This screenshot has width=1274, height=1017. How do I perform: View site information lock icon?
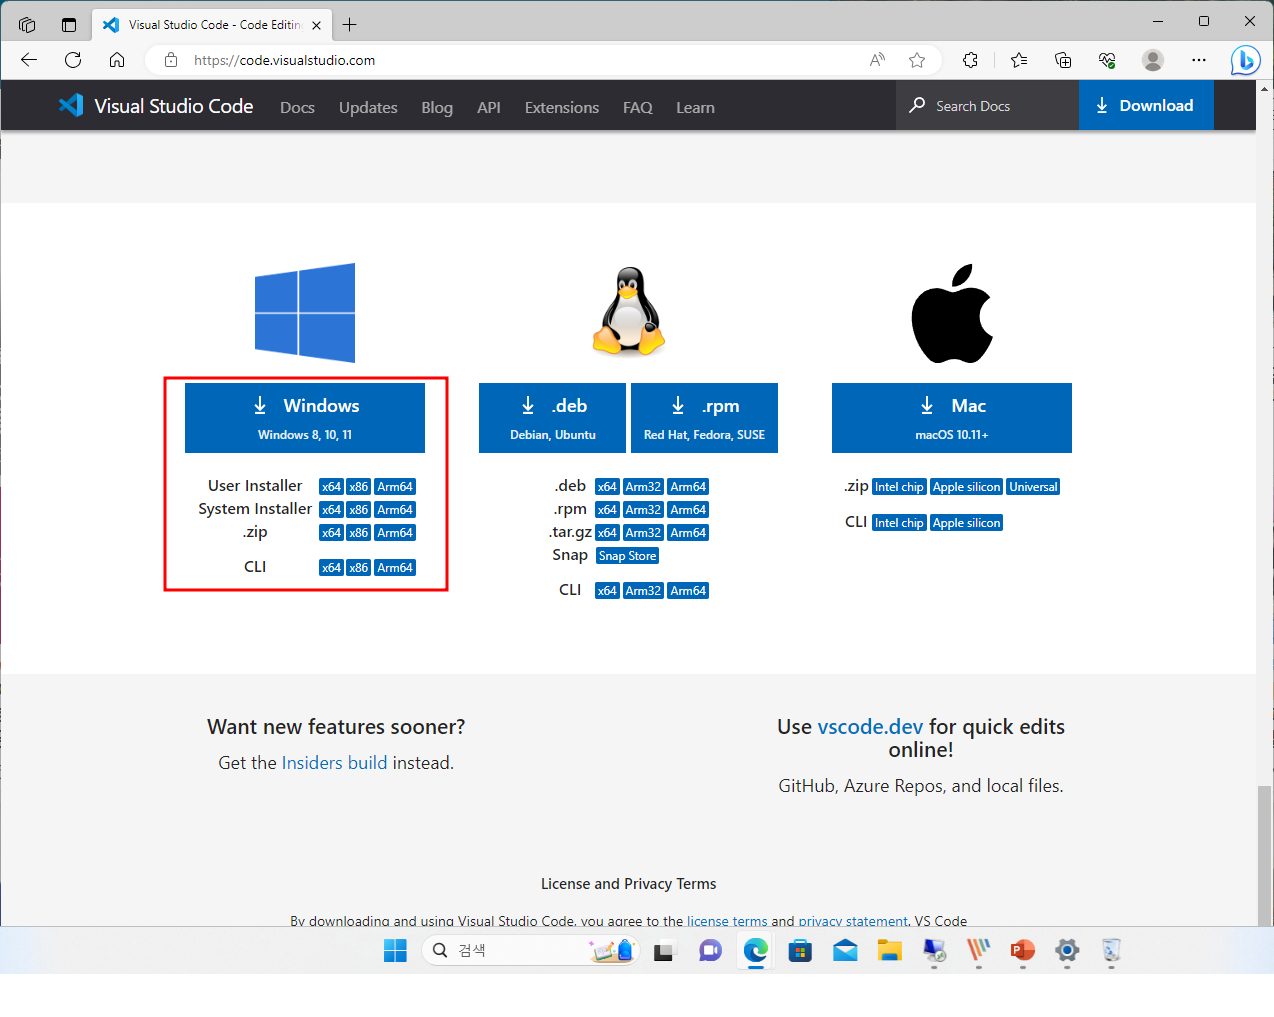(x=171, y=60)
